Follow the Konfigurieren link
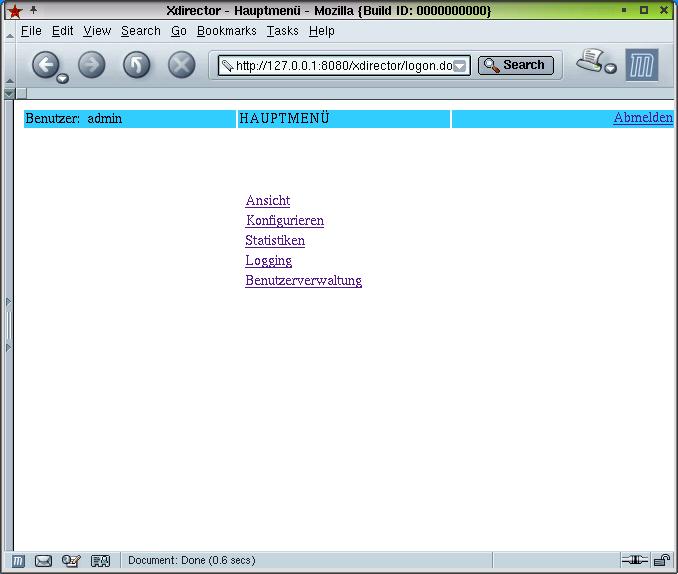The height and width of the screenshot is (574, 678). [x=285, y=220]
